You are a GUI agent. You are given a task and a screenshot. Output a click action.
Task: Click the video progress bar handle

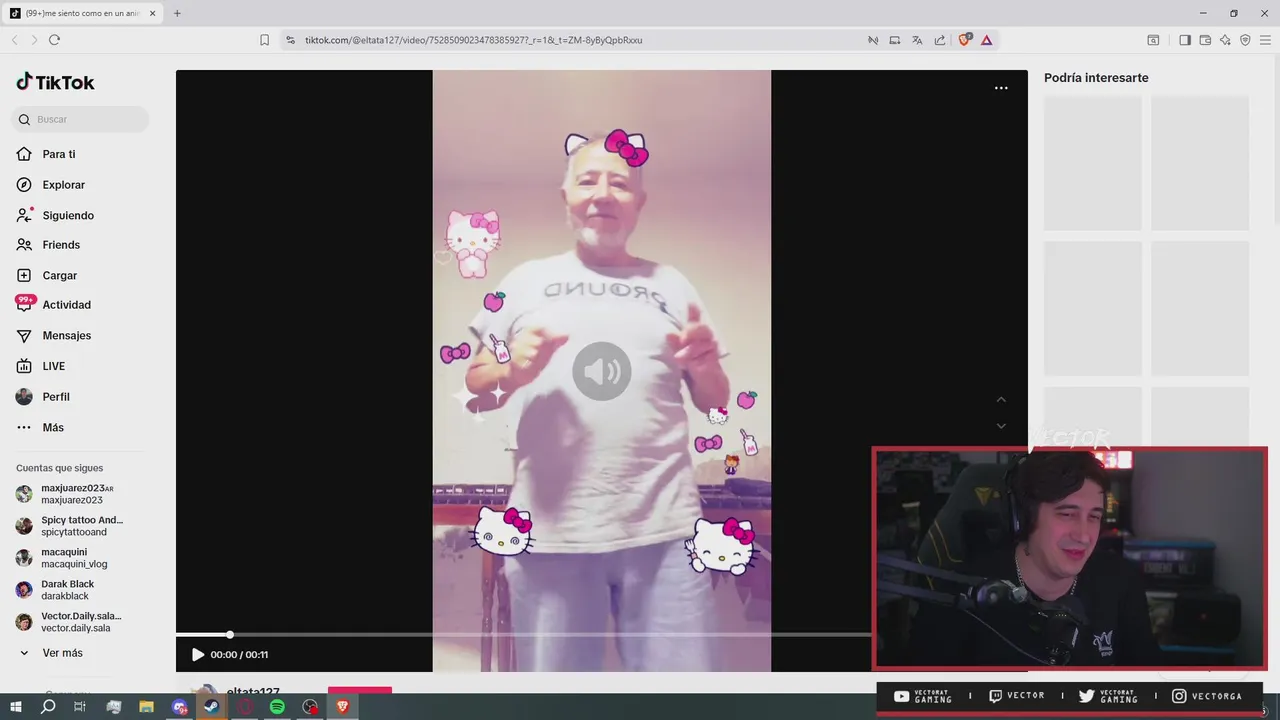click(x=230, y=634)
